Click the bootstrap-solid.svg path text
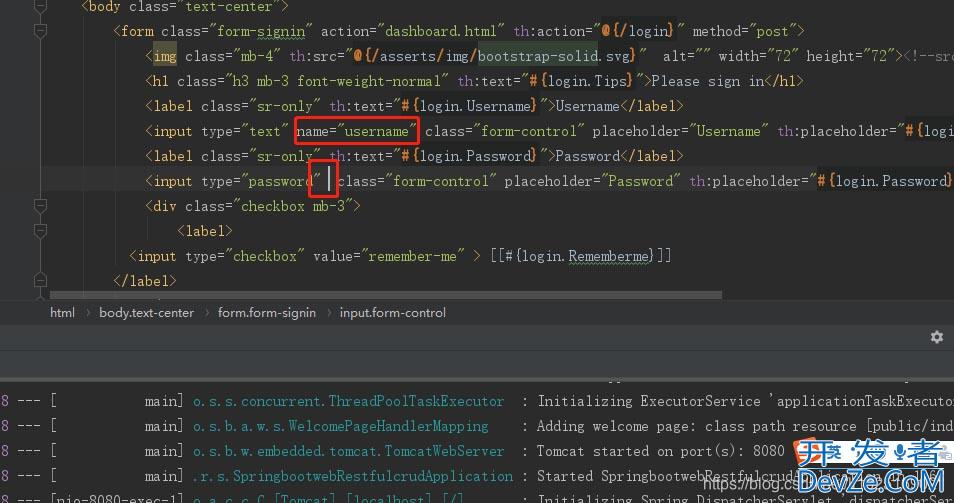Screen dimensions: 954x503 click(554, 56)
